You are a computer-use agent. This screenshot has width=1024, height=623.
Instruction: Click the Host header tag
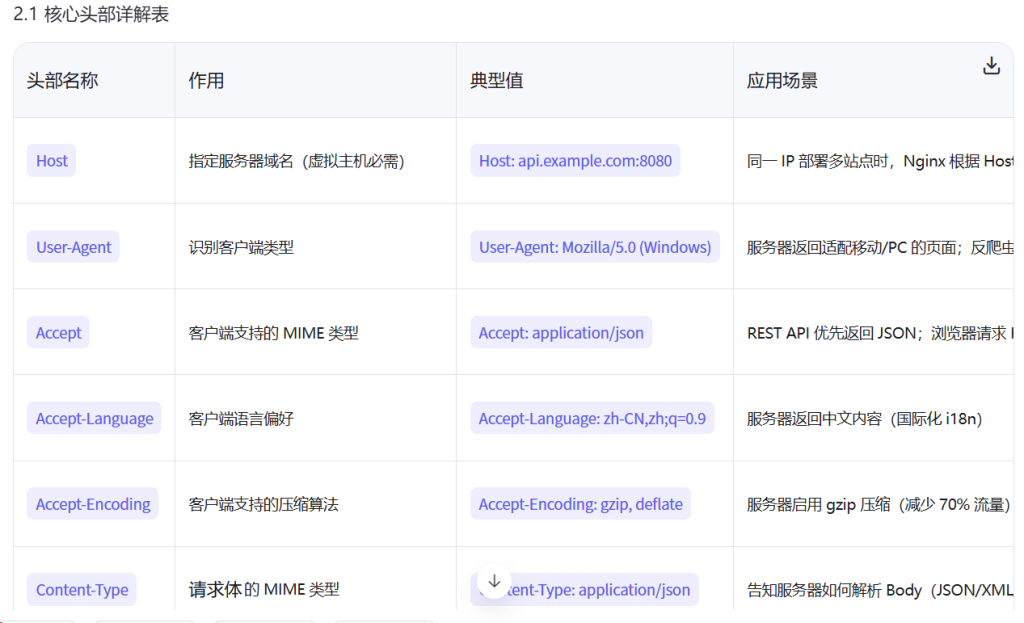pyautogui.click(x=52, y=161)
